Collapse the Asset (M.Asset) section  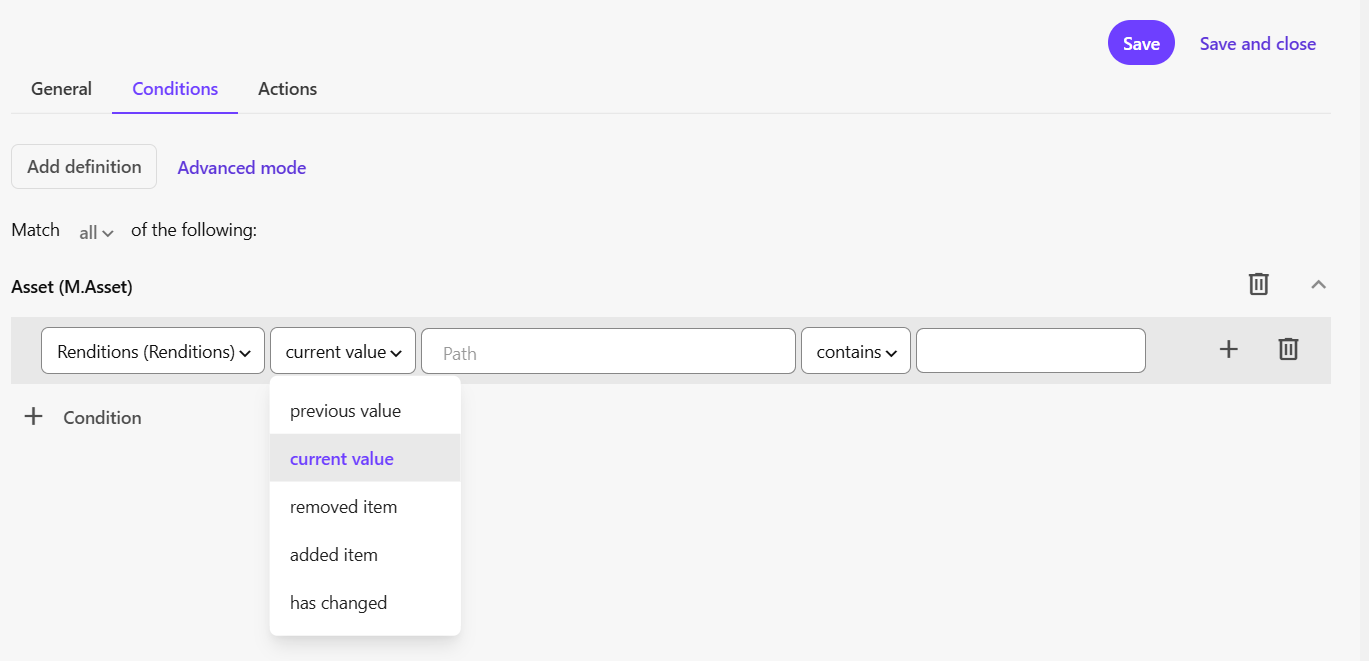click(x=1318, y=285)
